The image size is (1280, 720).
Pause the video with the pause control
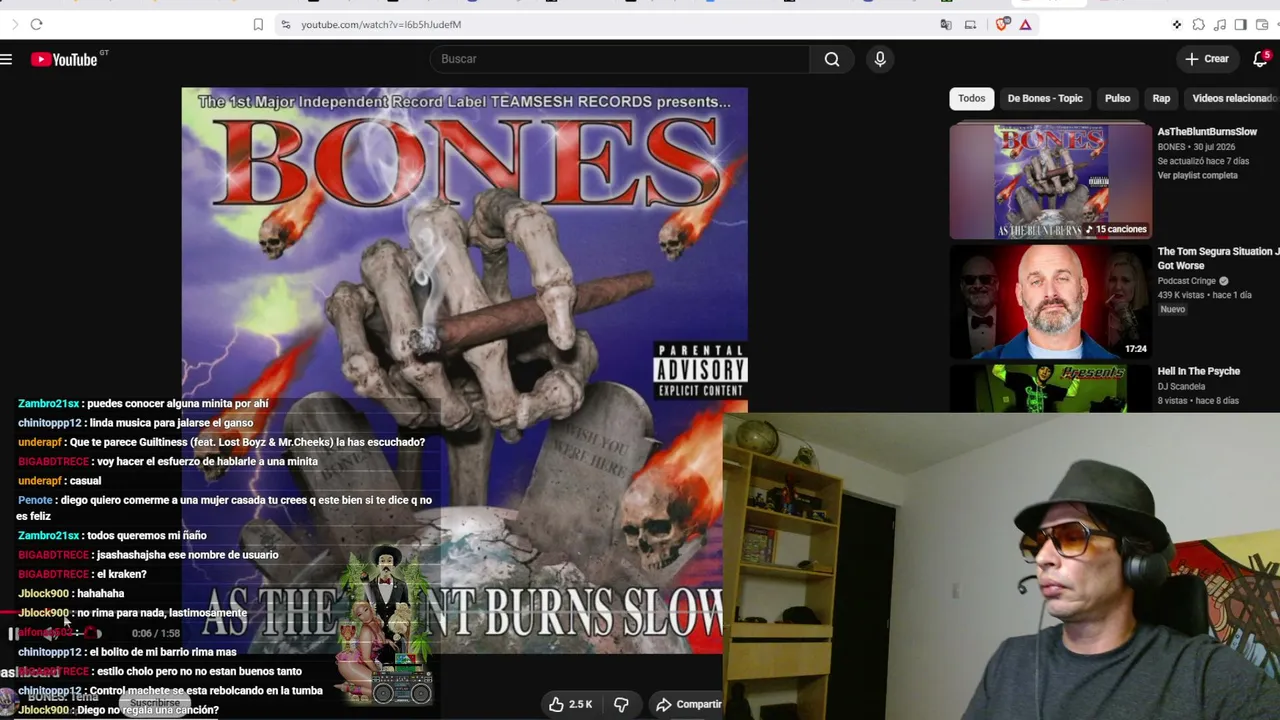13,633
